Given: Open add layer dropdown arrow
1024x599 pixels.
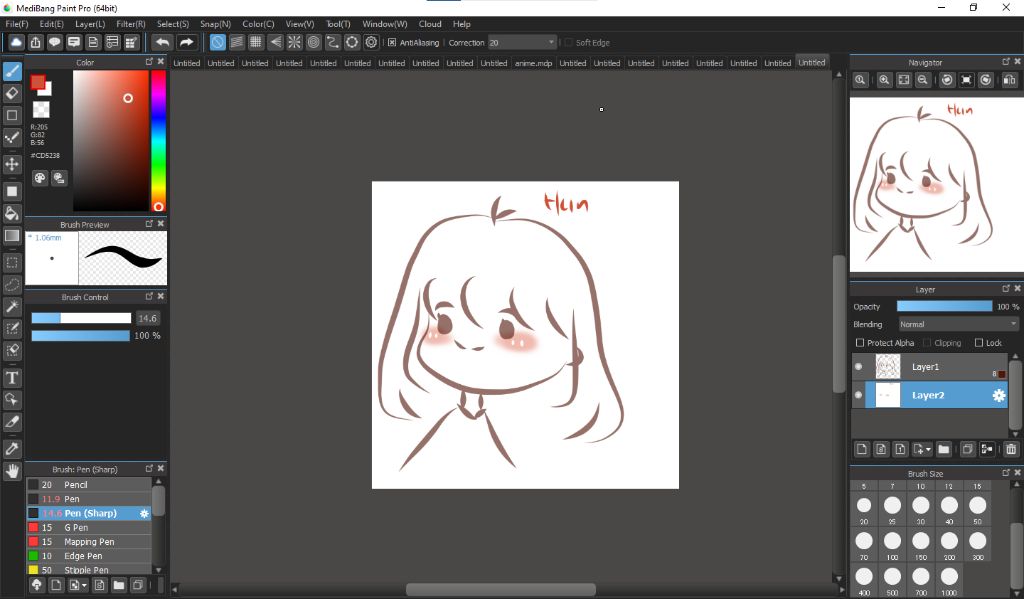Looking at the screenshot, I should [x=928, y=450].
